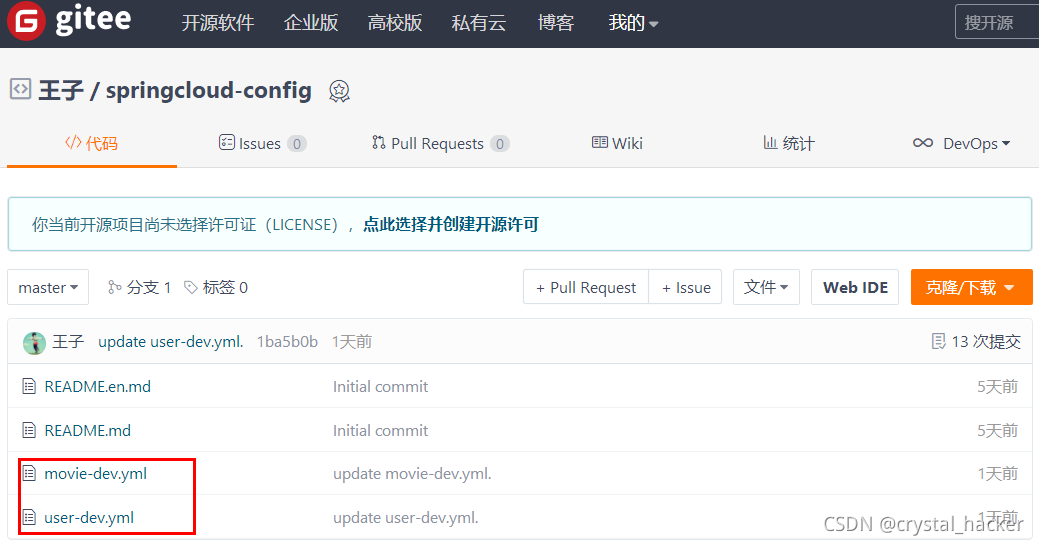The width and height of the screenshot is (1039, 545).
Task: Open the README.en.md file
Action: [97, 386]
